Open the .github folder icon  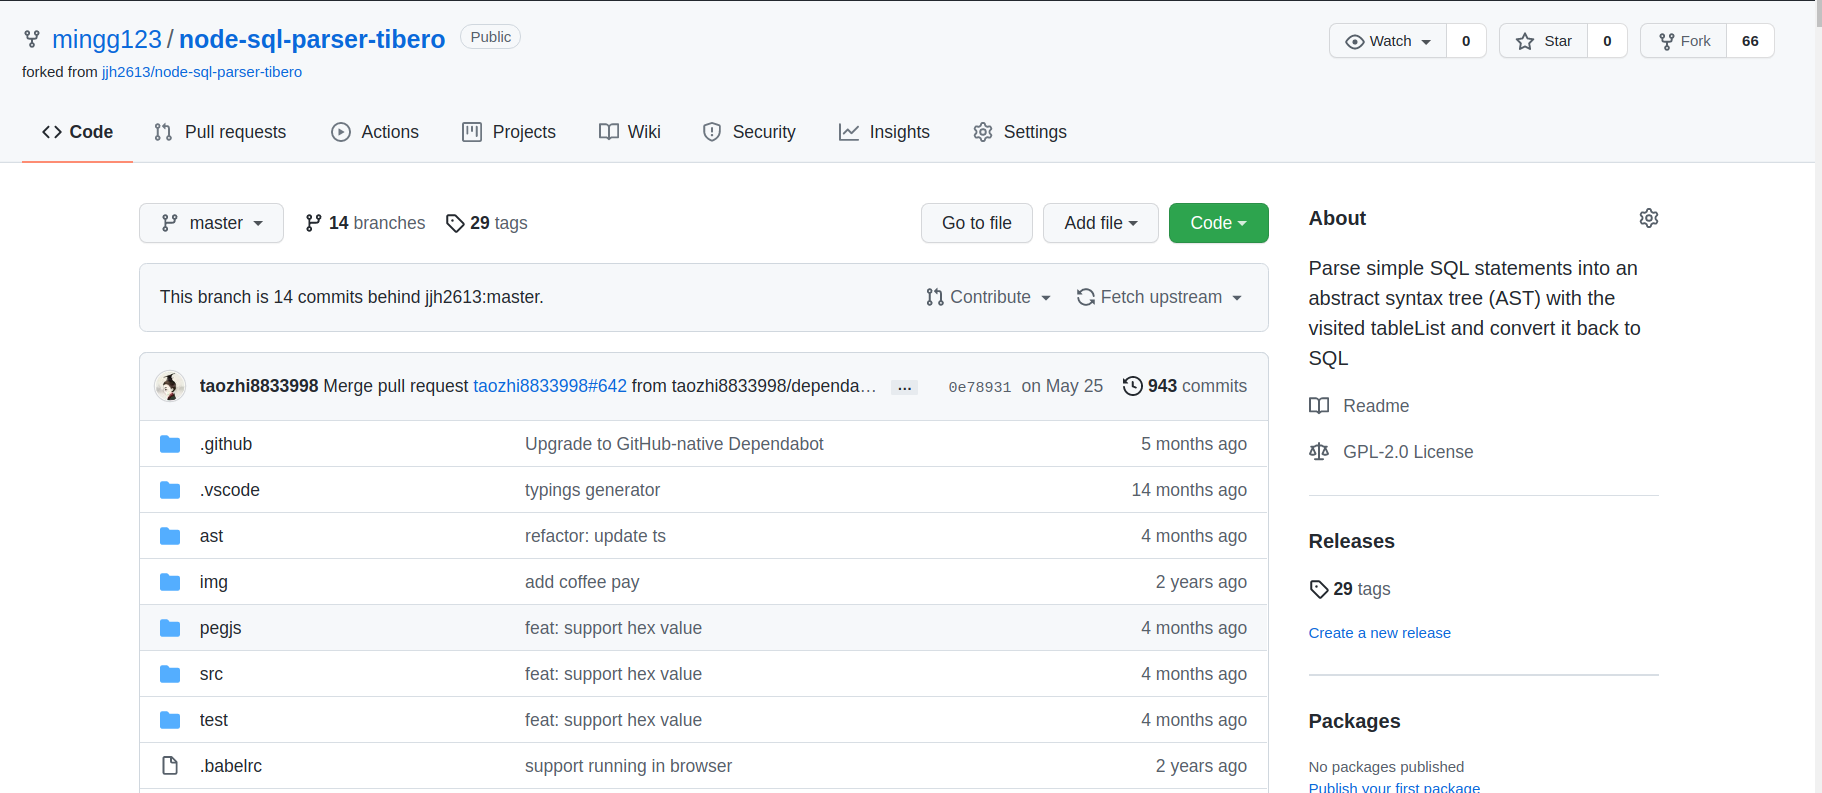pos(170,444)
